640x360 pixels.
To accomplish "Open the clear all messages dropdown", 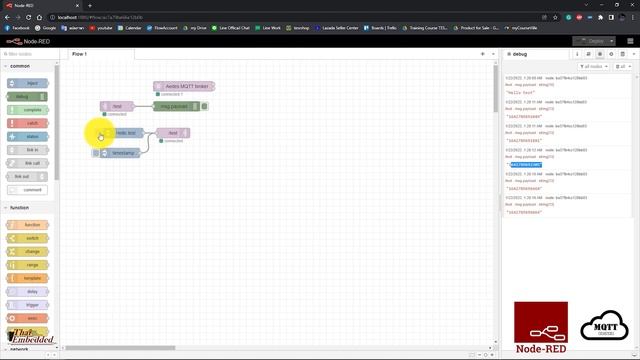I will click(623, 66).
